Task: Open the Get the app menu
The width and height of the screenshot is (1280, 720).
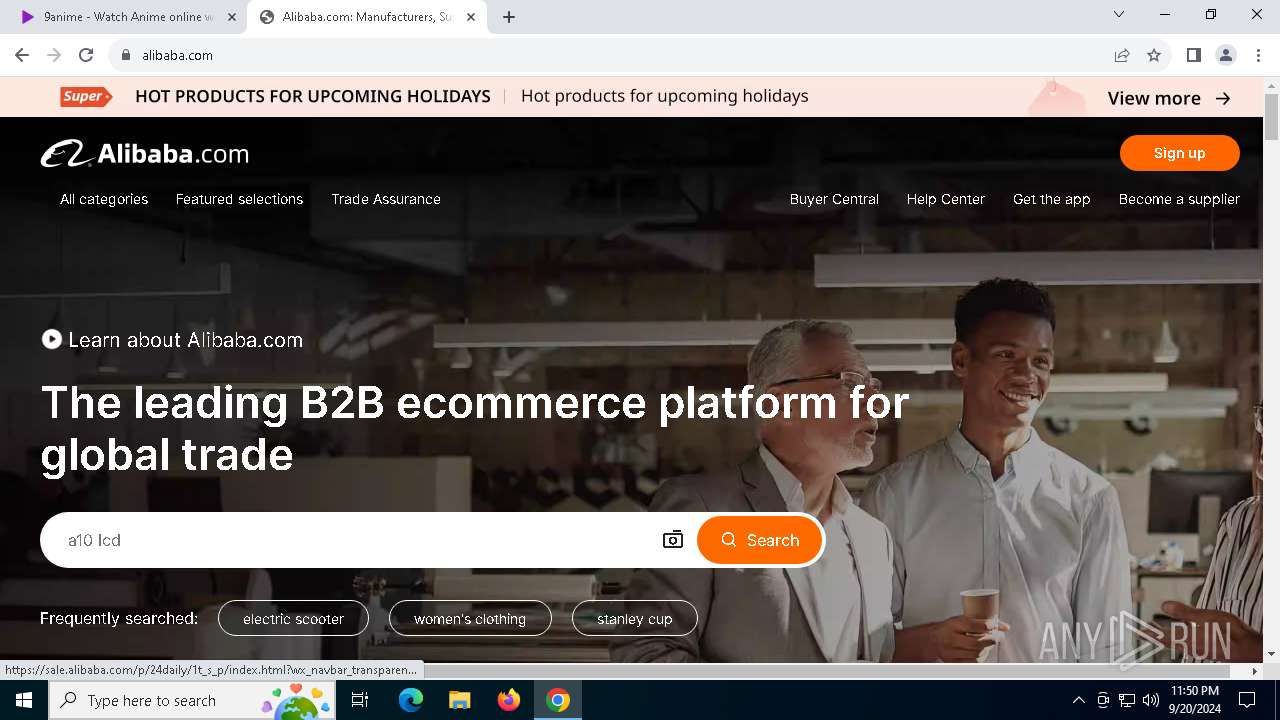Action: tap(1052, 199)
